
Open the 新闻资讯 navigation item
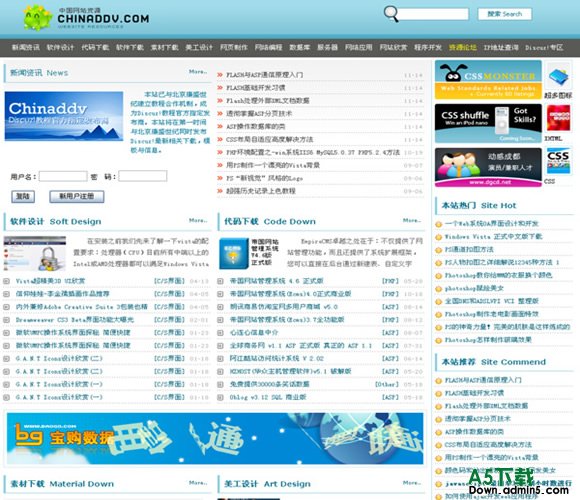tap(26, 47)
